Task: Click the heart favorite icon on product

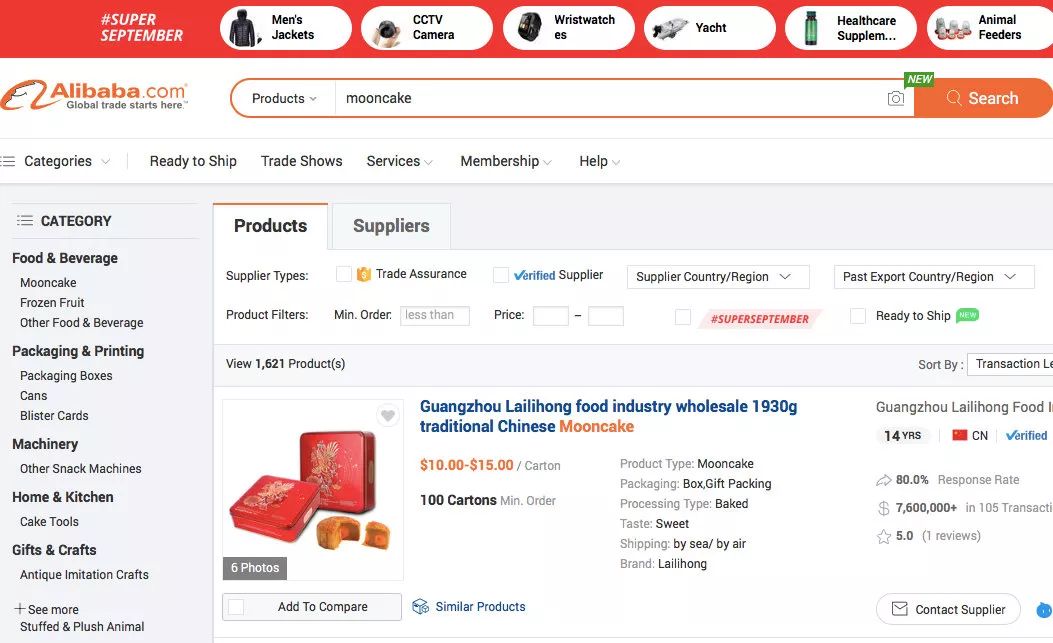Action: click(388, 416)
